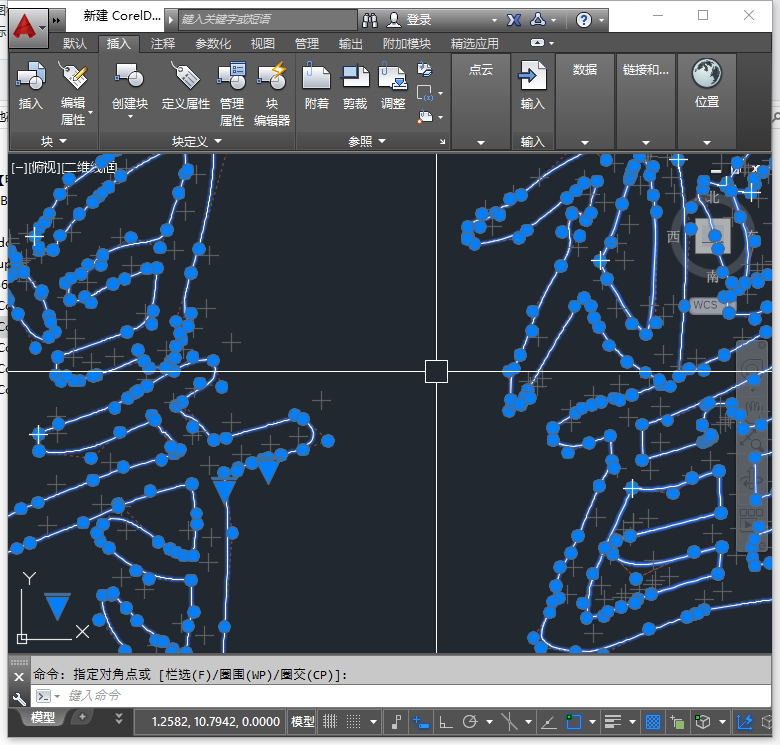Image resolution: width=780 pixels, height=745 pixels.
Task: Toggle polar tracking in status bar
Action: pos(470,722)
